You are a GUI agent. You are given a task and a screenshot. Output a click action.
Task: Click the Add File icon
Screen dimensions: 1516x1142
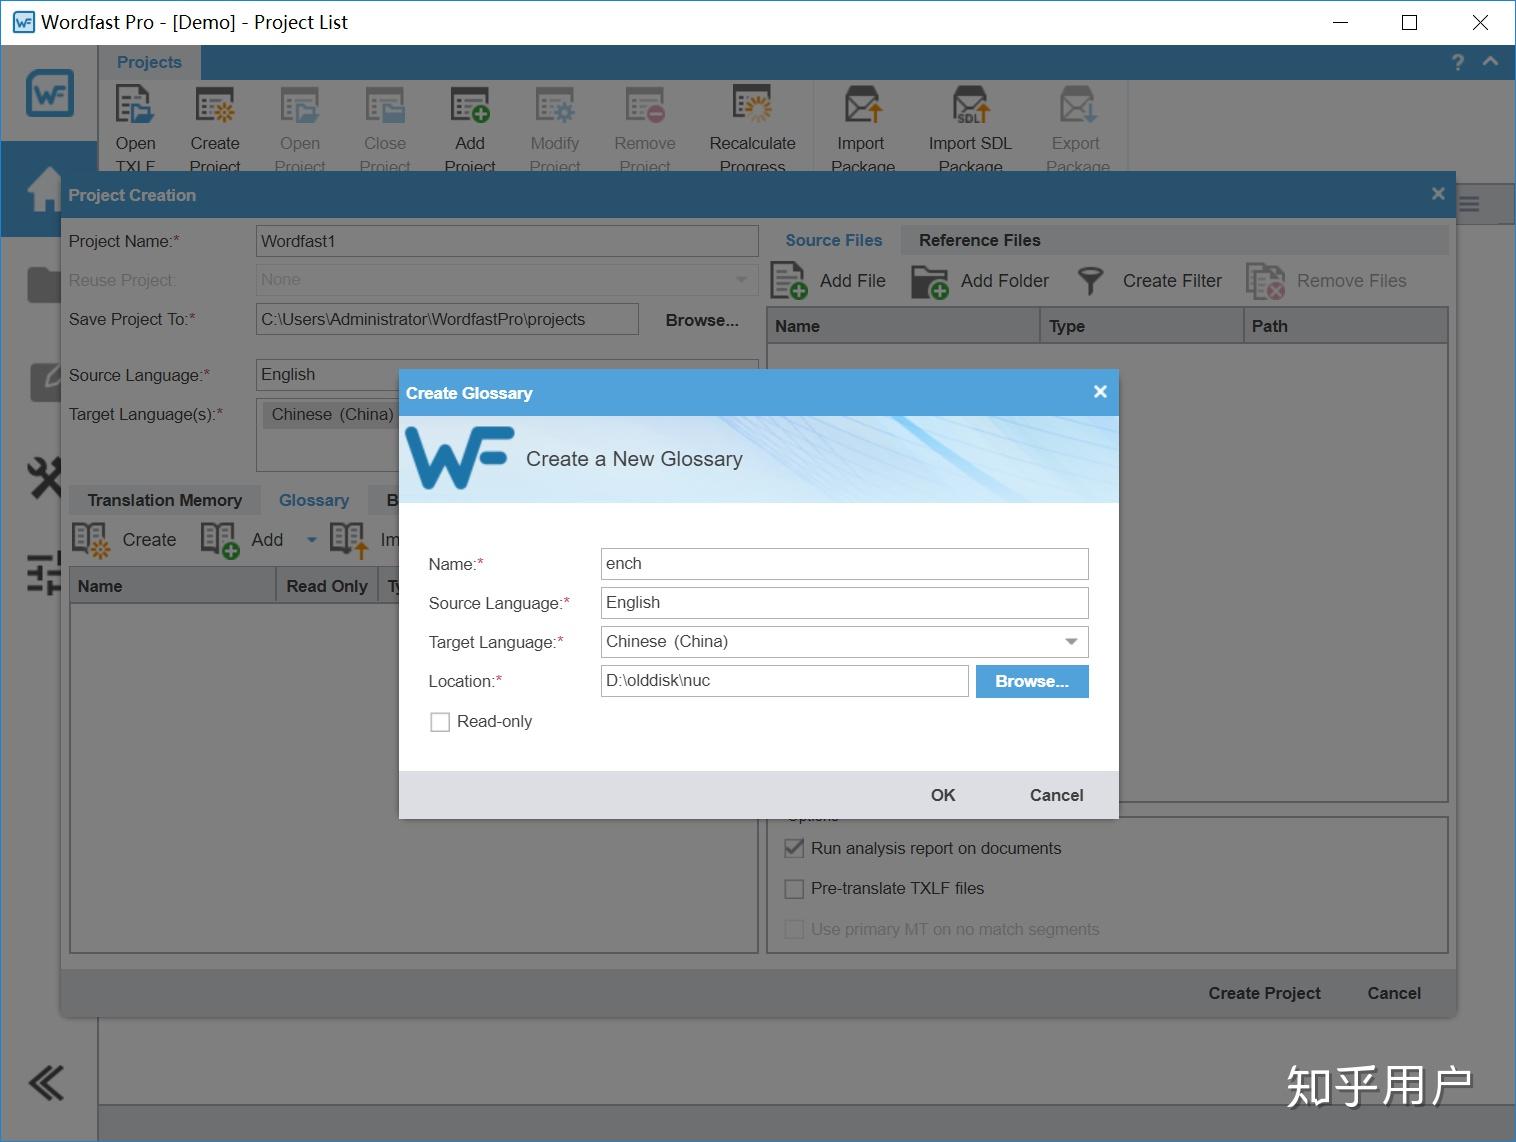pyautogui.click(x=789, y=281)
